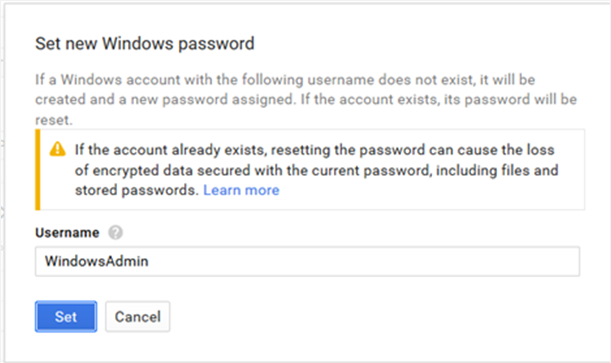Dismiss the dialog with the Cancel button
Image resolution: width=611 pixels, height=363 pixels.
click(x=138, y=316)
